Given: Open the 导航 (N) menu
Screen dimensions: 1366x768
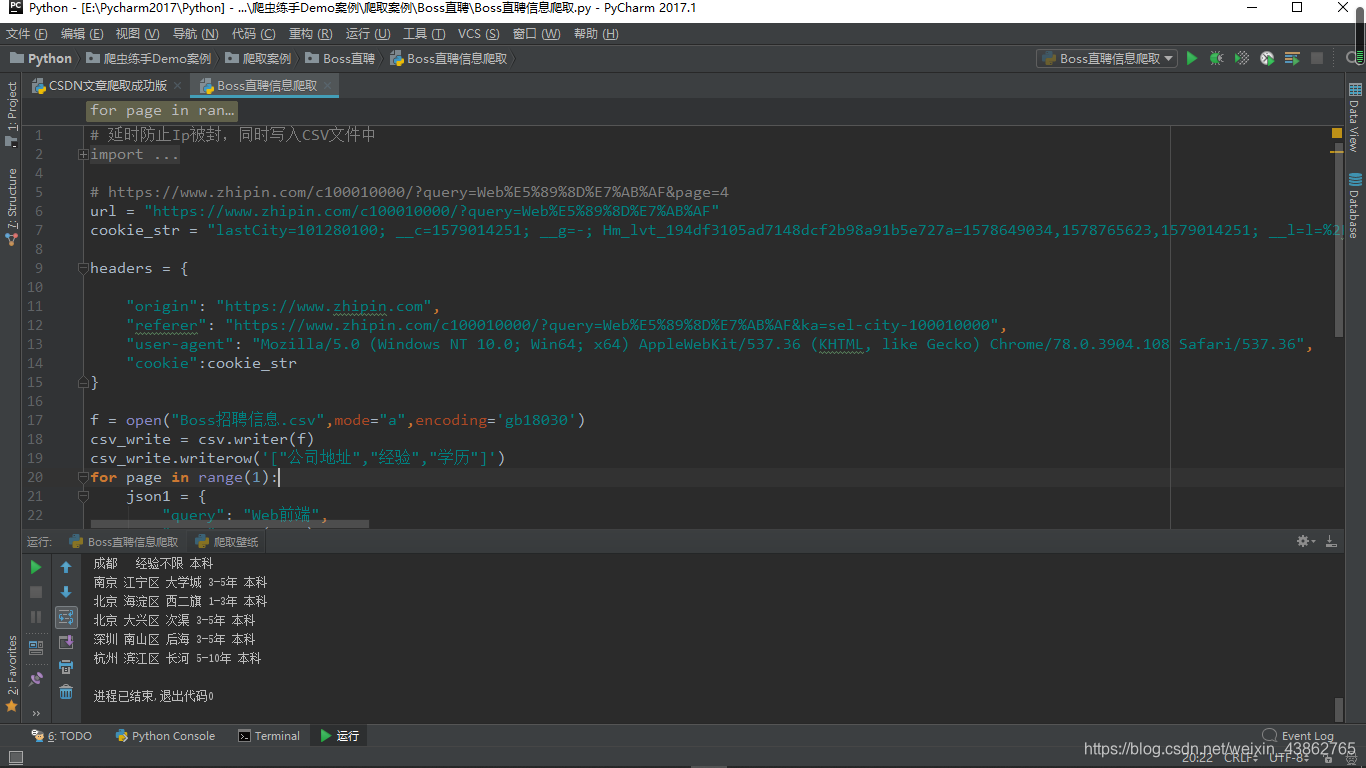Looking at the screenshot, I should [197, 34].
